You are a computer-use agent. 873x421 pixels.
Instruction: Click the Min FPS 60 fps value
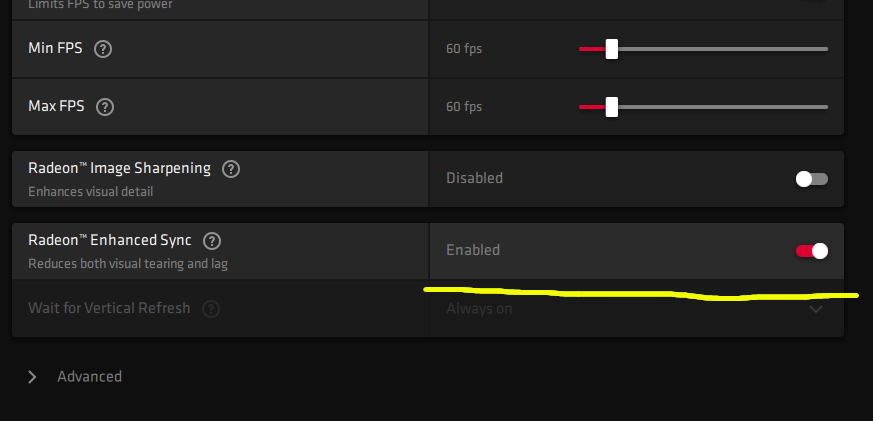pos(463,49)
